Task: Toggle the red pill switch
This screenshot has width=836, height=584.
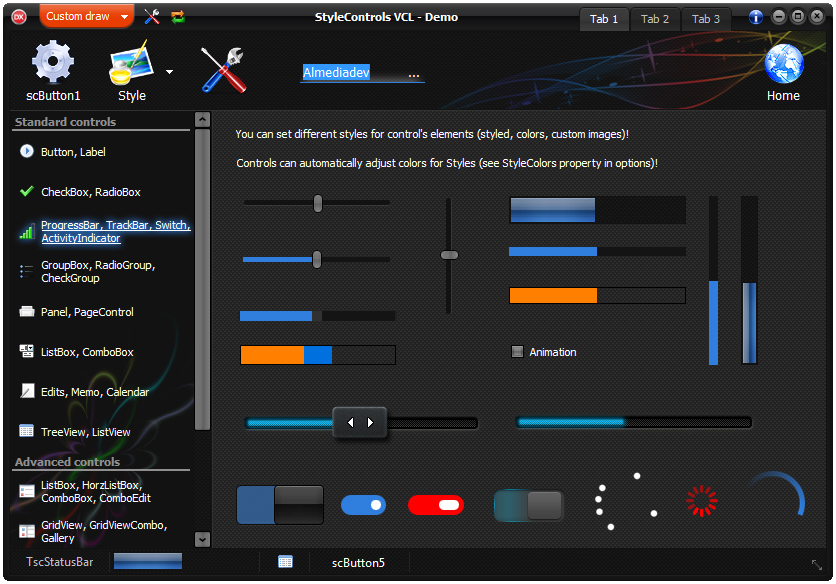Action: pos(436,505)
